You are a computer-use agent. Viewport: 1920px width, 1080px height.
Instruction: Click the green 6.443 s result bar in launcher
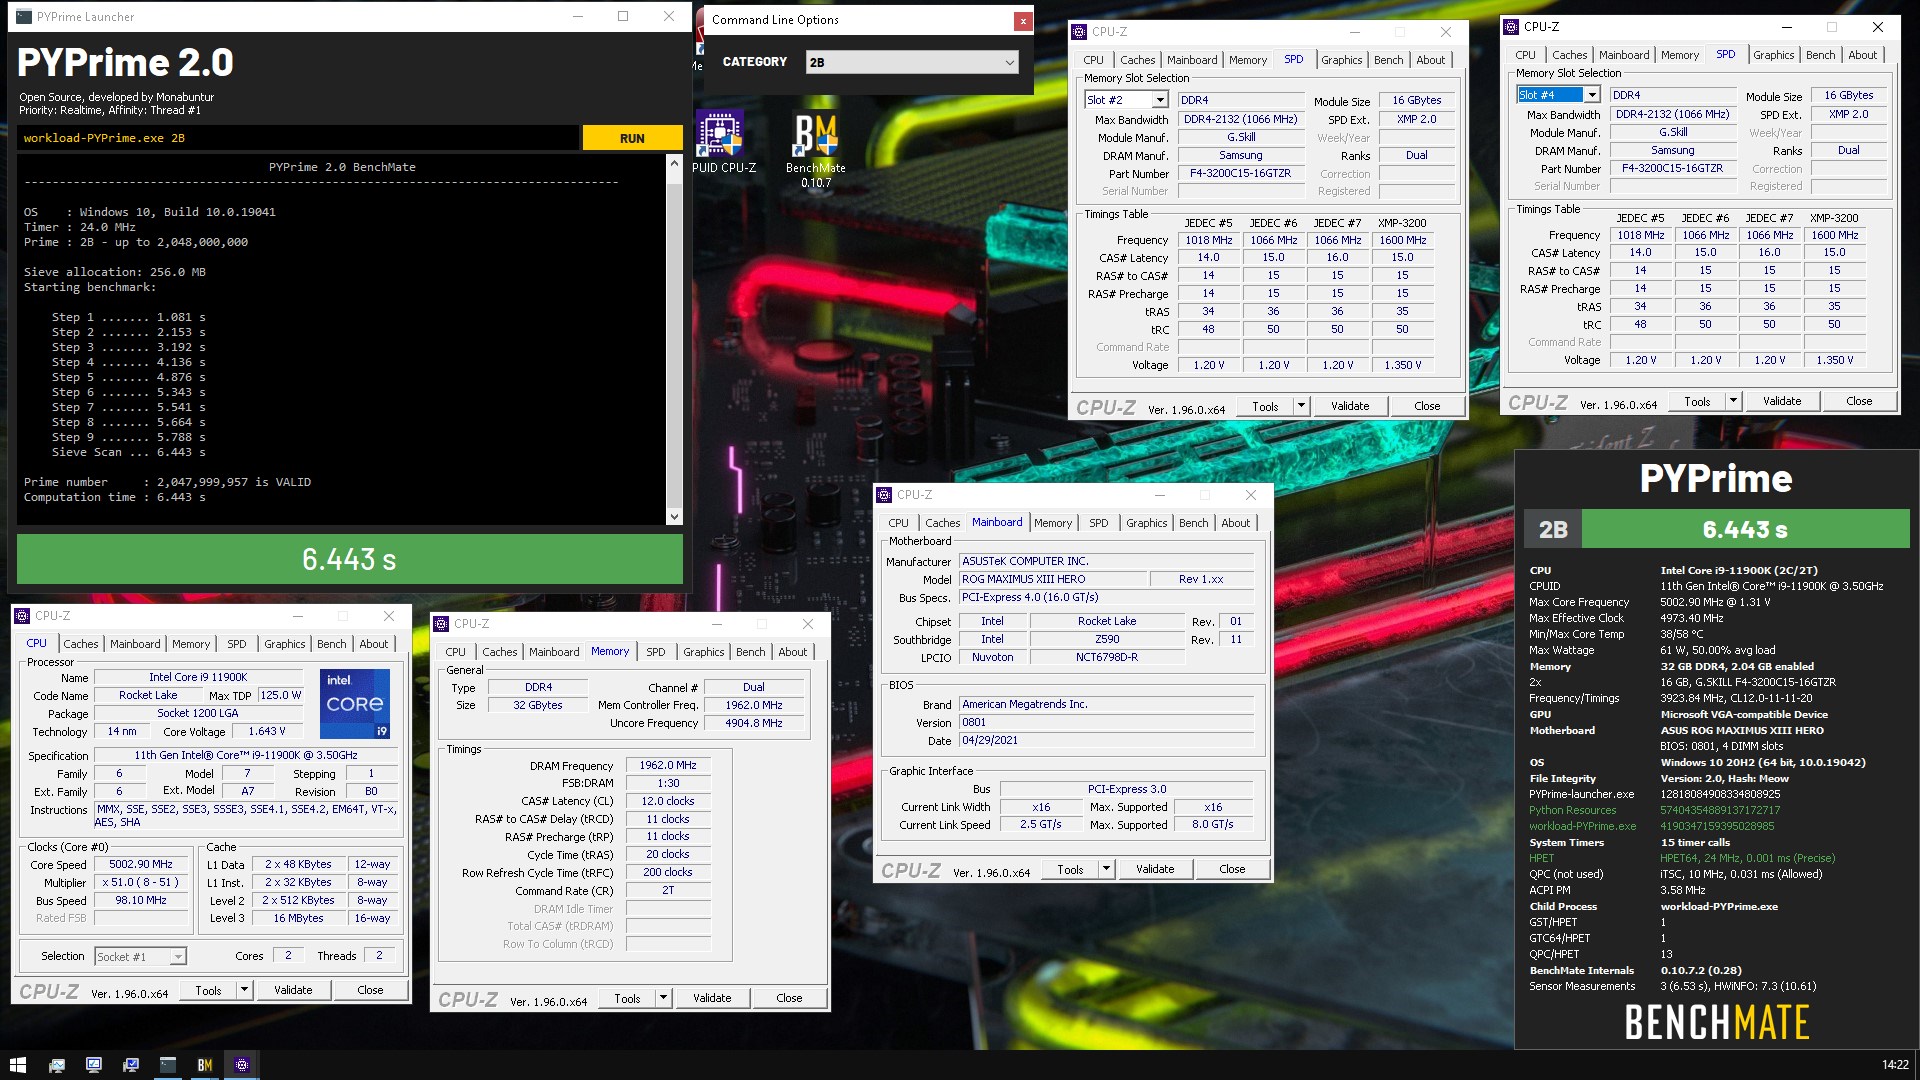(350, 559)
